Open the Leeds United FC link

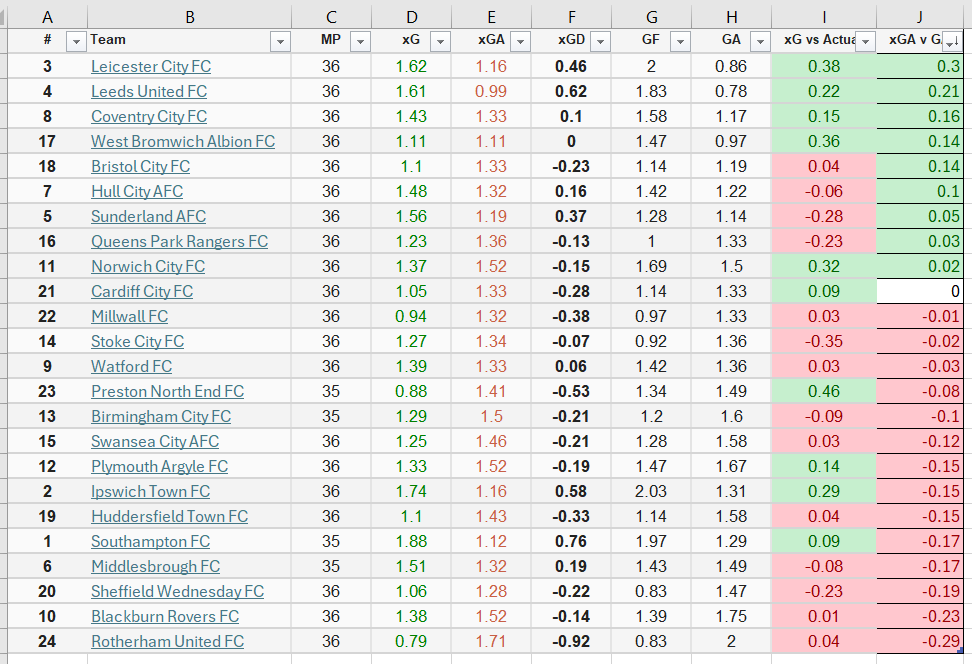coord(149,91)
